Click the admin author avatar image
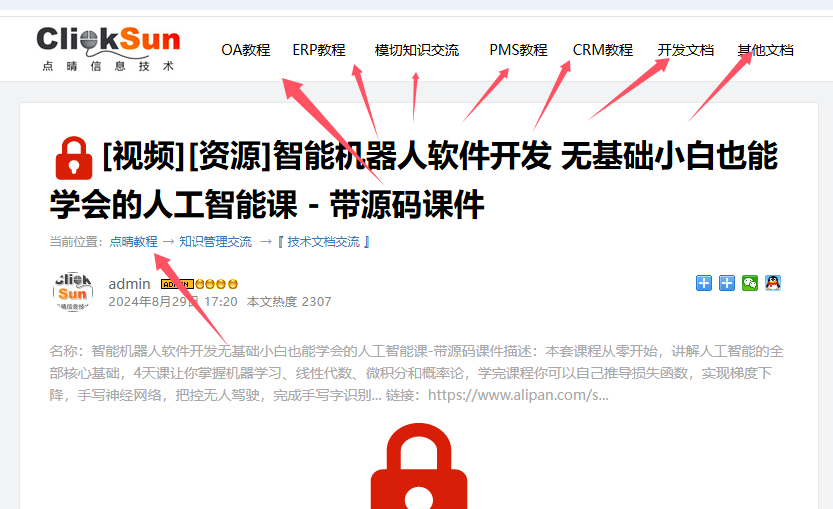This screenshot has height=509, width=833. tap(73, 292)
